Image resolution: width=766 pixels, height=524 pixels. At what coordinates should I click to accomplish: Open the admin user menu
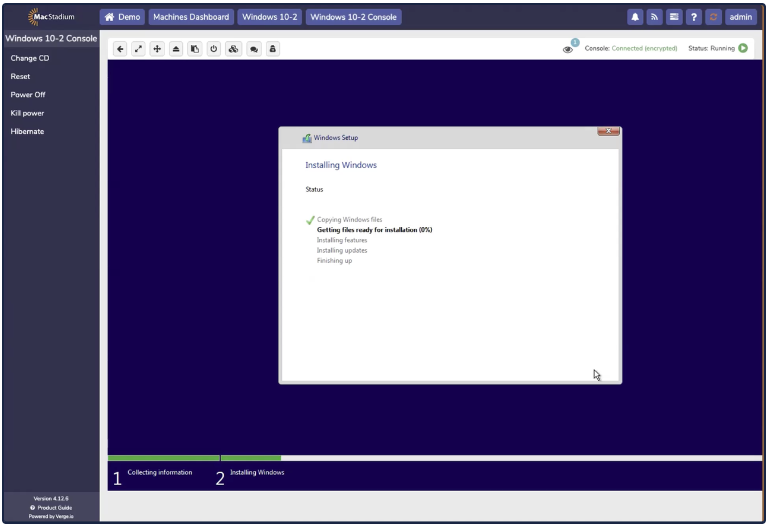click(x=741, y=17)
